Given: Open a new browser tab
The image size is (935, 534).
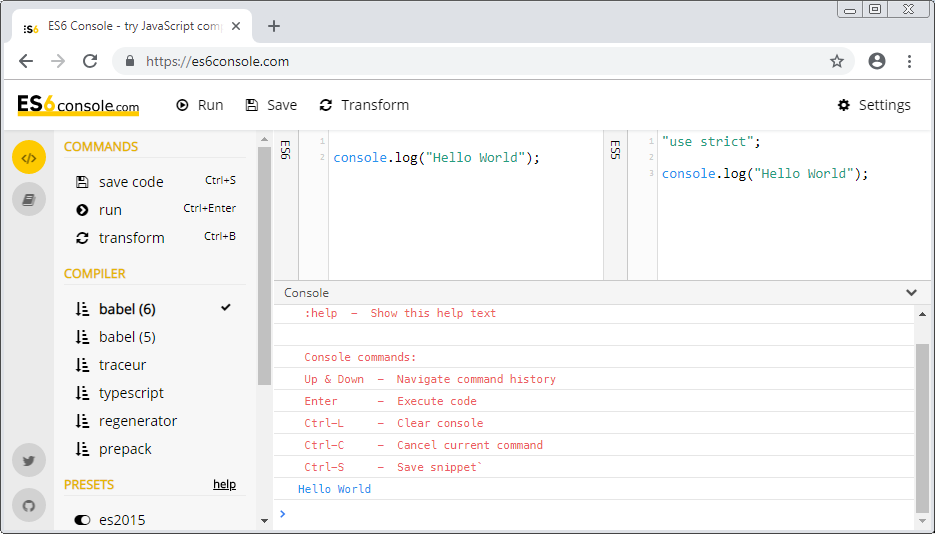Looking at the screenshot, I should tap(274, 26).
